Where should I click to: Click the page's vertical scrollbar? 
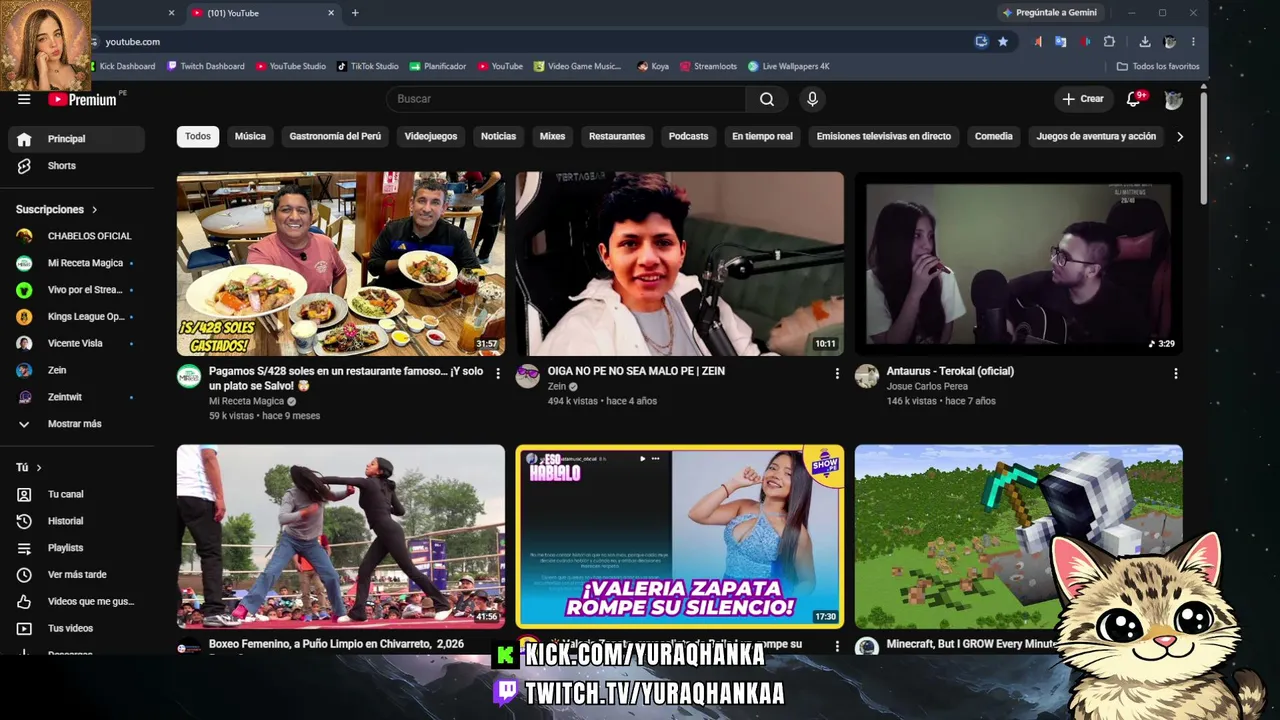(1203, 150)
